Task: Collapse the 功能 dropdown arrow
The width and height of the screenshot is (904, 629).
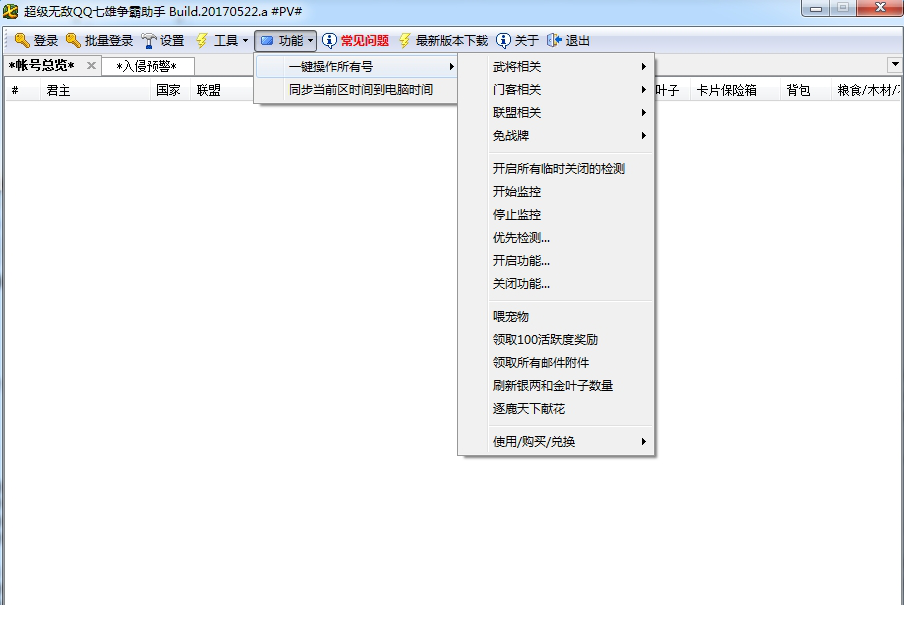Action: pos(310,40)
